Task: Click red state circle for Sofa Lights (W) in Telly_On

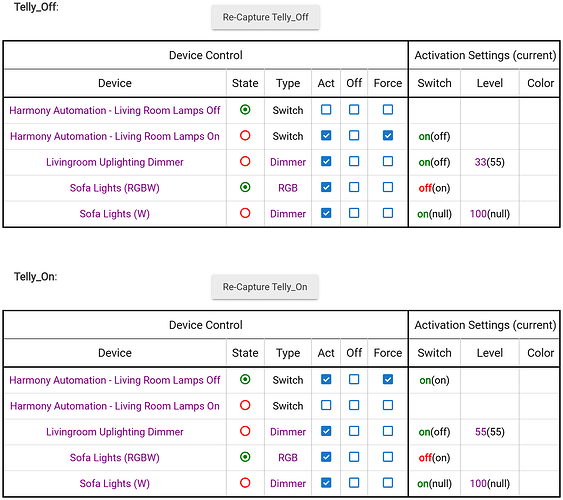Action: tap(245, 483)
